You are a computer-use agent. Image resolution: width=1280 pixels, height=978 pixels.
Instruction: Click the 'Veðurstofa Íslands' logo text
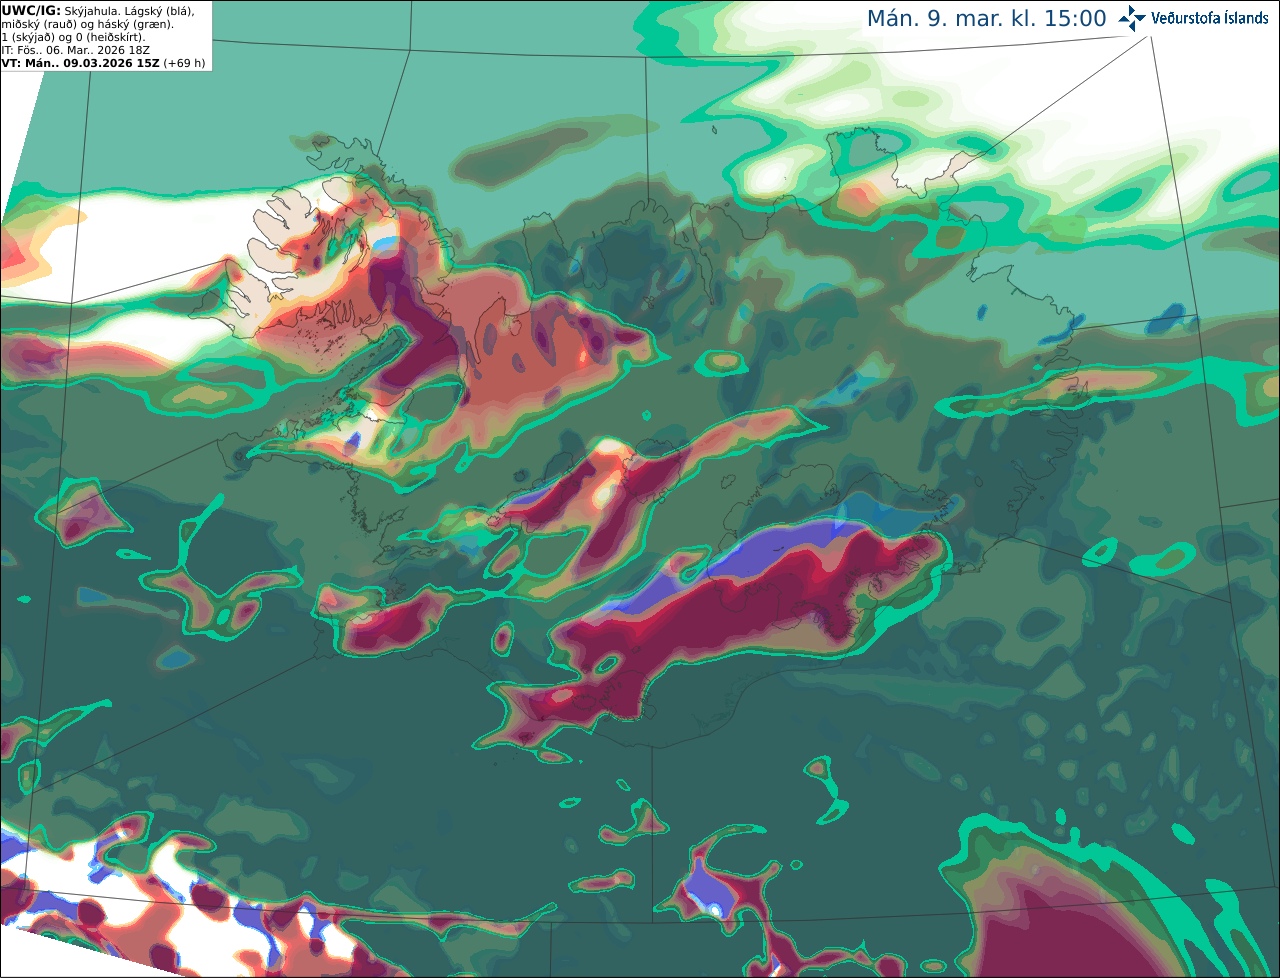1210,18
